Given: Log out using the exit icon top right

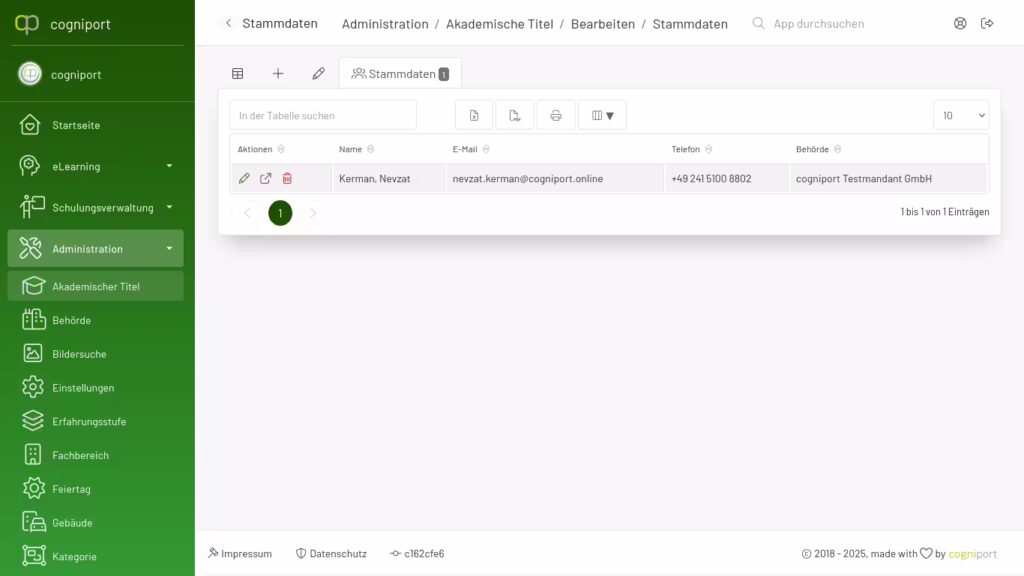Looking at the screenshot, I should (x=988, y=23).
